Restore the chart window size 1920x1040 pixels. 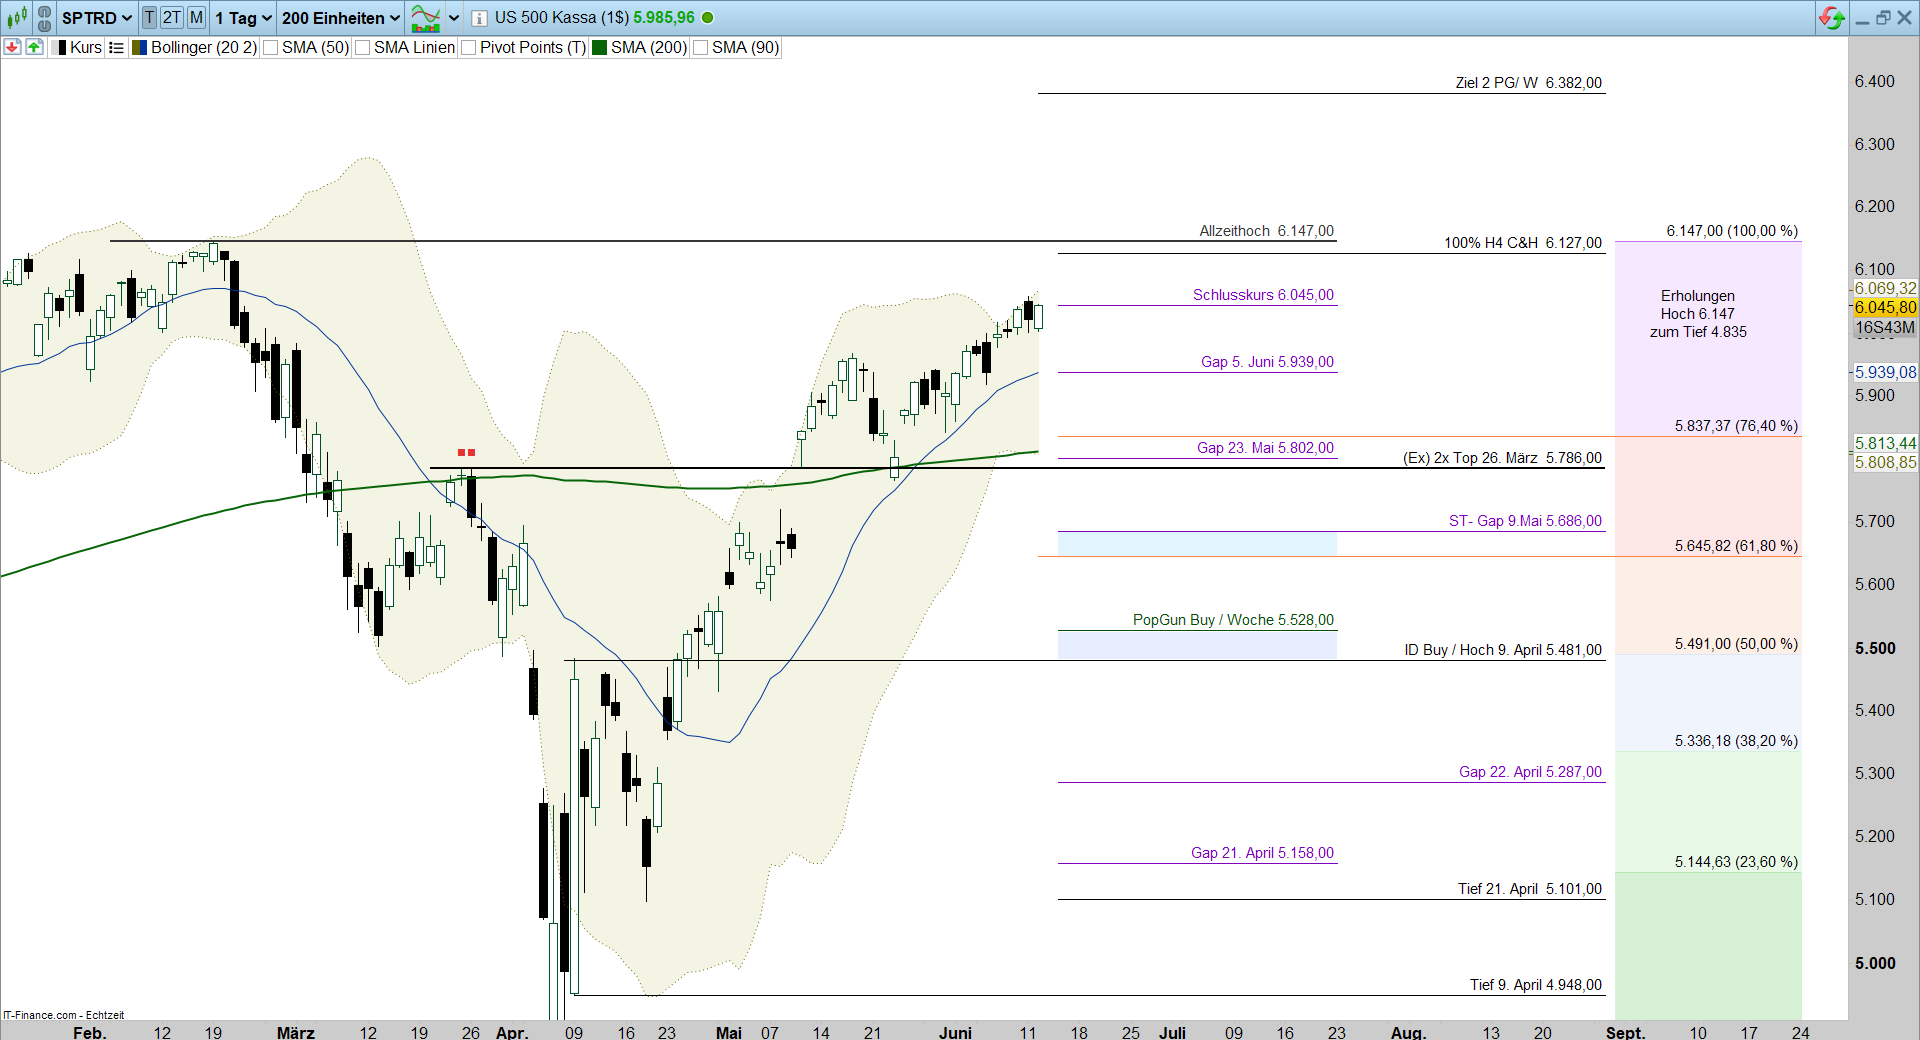(1883, 18)
